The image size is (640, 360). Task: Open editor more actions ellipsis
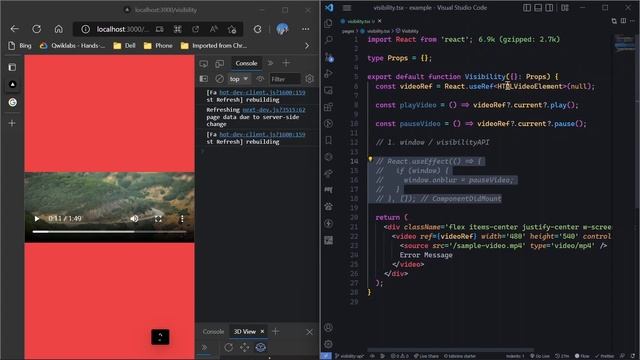tap(633, 21)
